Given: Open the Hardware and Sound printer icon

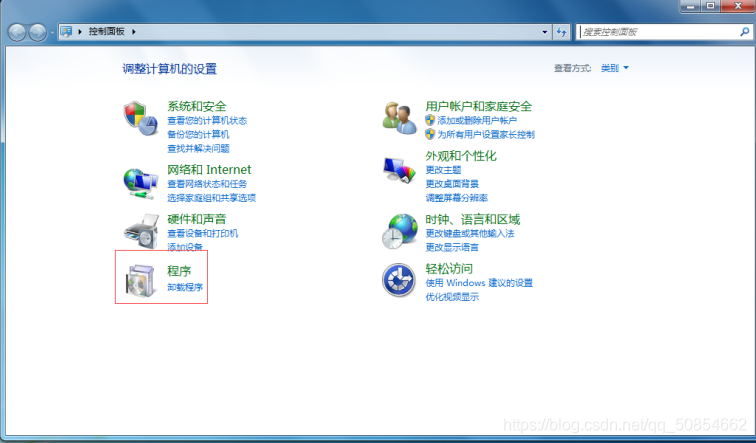Looking at the screenshot, I should (141, 231).
